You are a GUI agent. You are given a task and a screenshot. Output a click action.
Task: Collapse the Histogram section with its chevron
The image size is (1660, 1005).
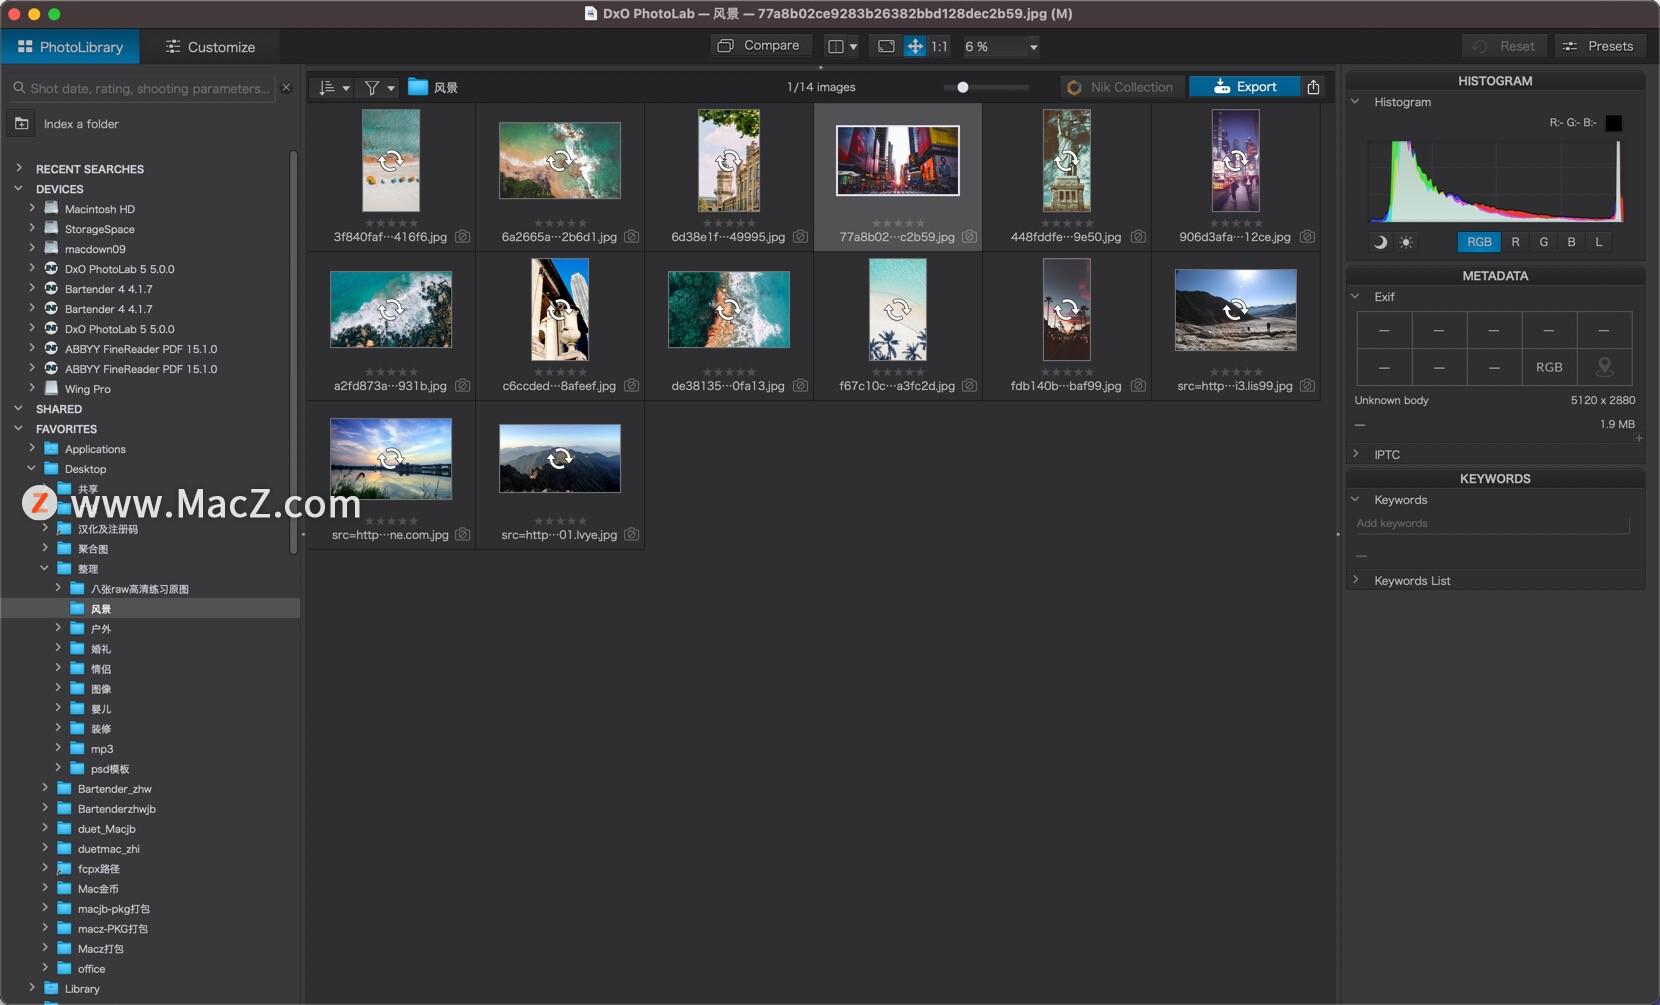1357,101
